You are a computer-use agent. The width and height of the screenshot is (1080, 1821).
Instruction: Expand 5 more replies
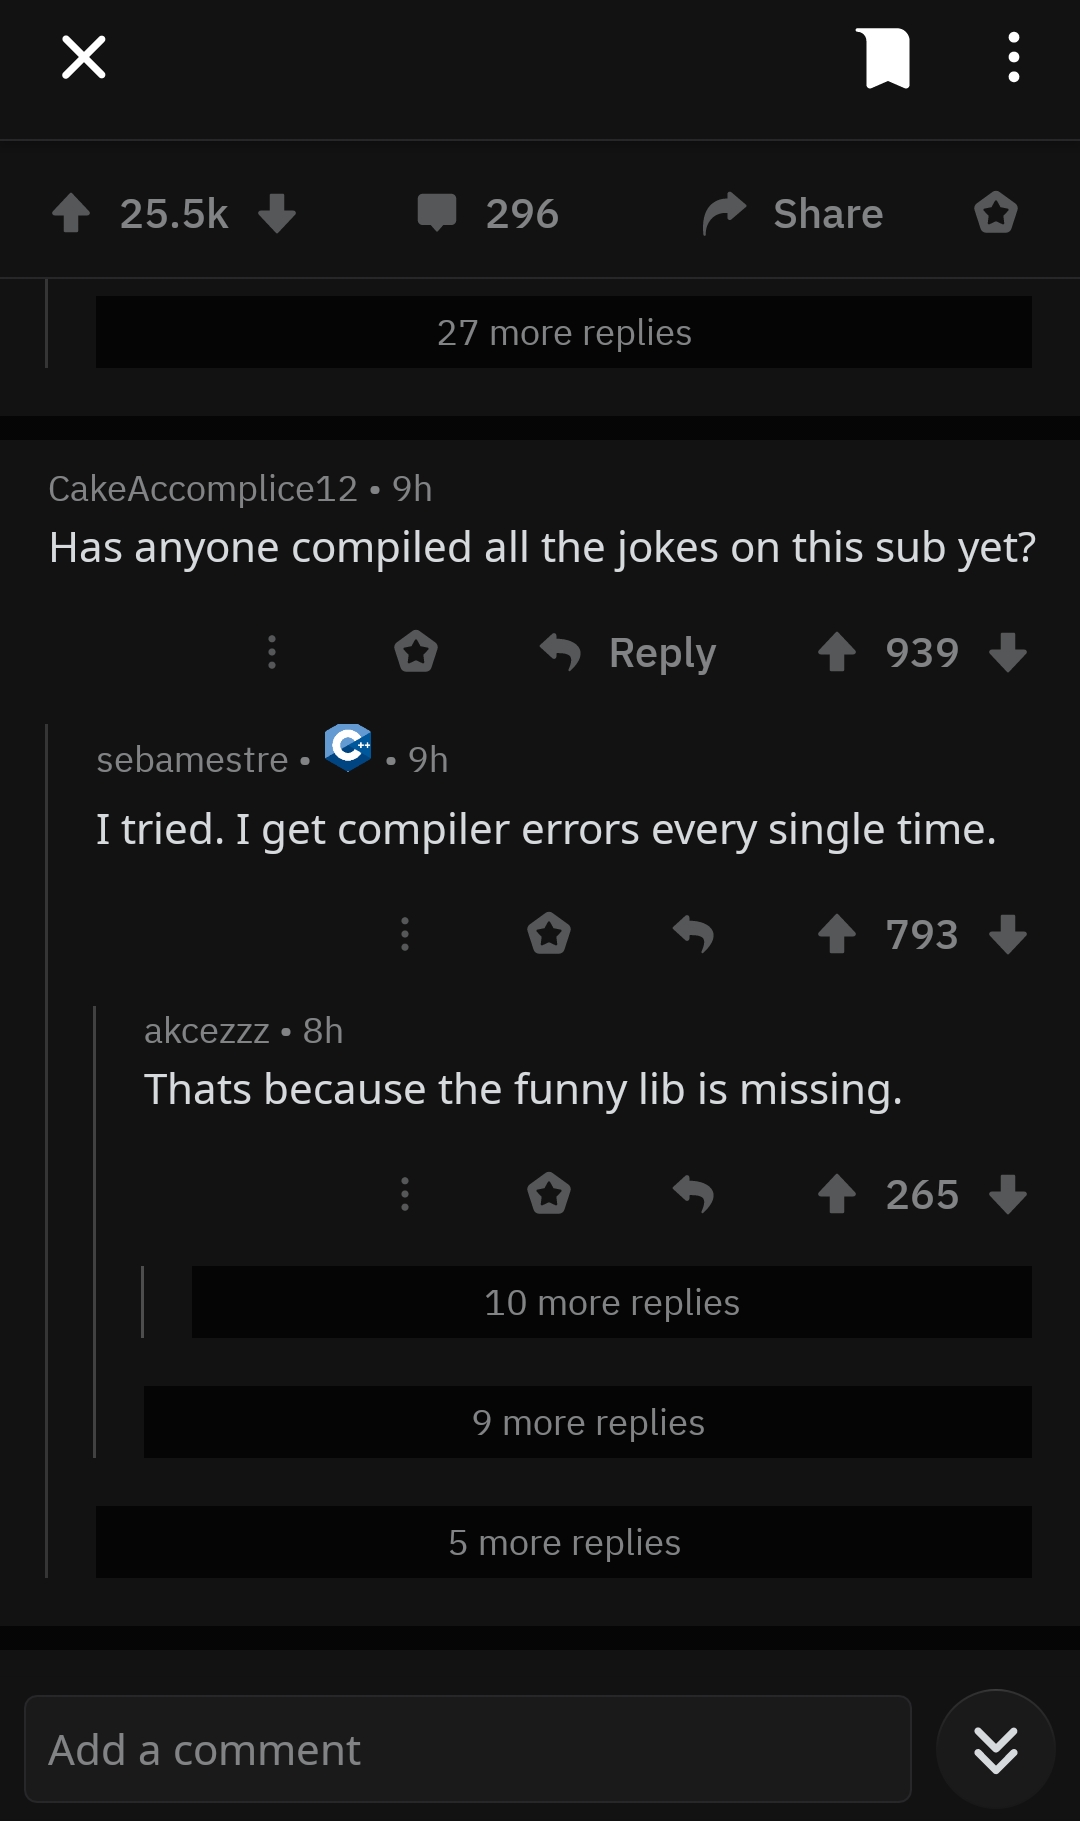(564, 1542)
